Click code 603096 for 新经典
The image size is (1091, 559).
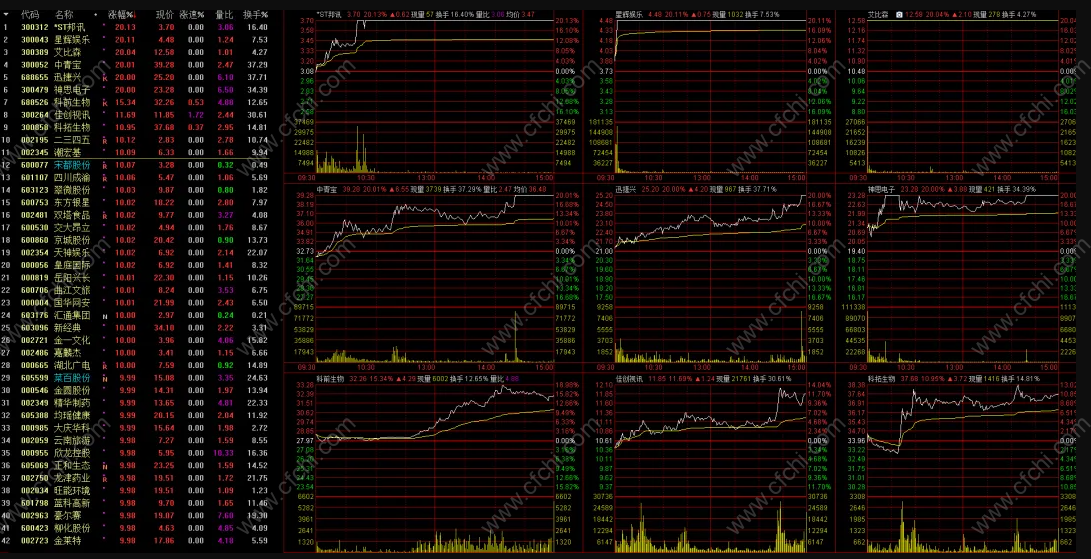coord(34,328)
